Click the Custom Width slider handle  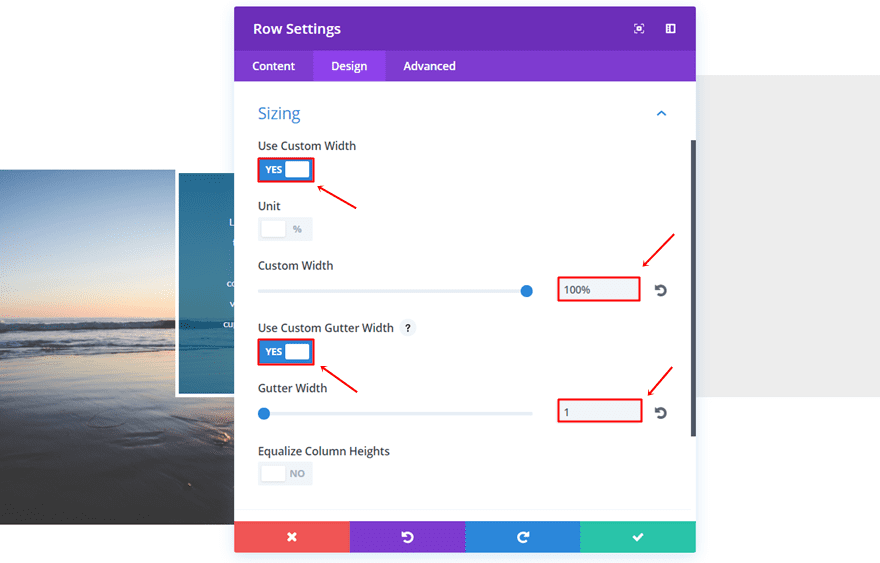click(526, 291)
